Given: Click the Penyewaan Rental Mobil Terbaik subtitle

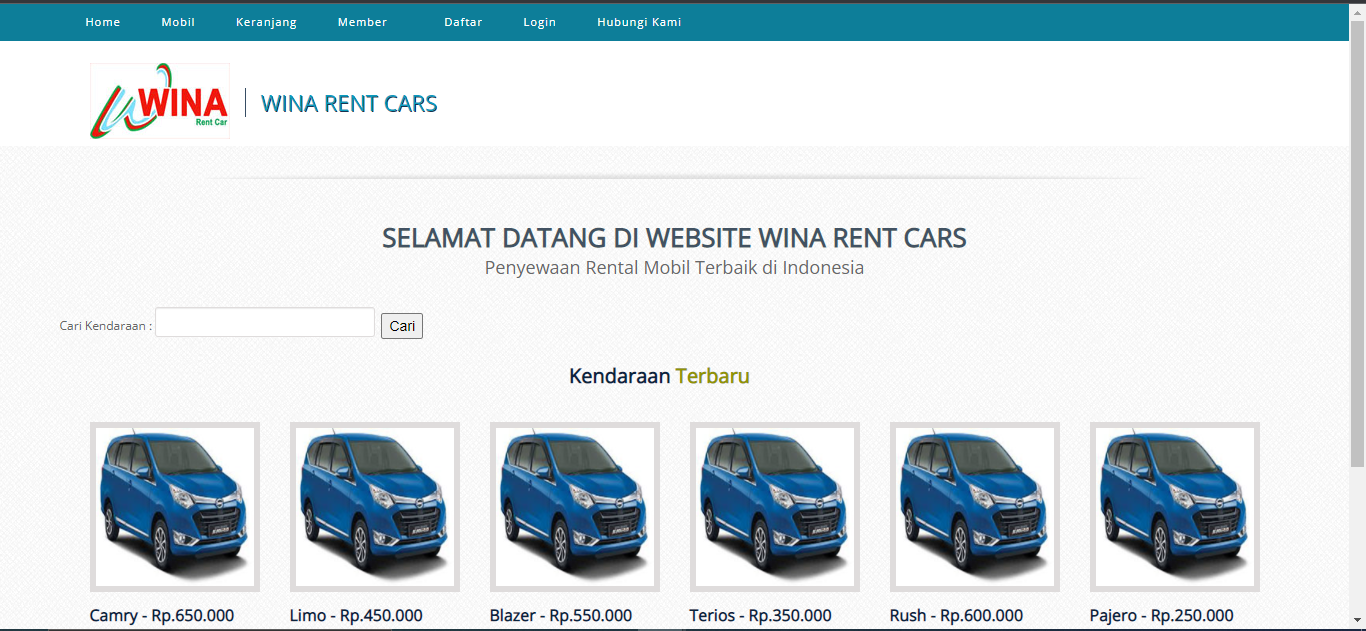Looking at the screenshot, I should (674, 268).
